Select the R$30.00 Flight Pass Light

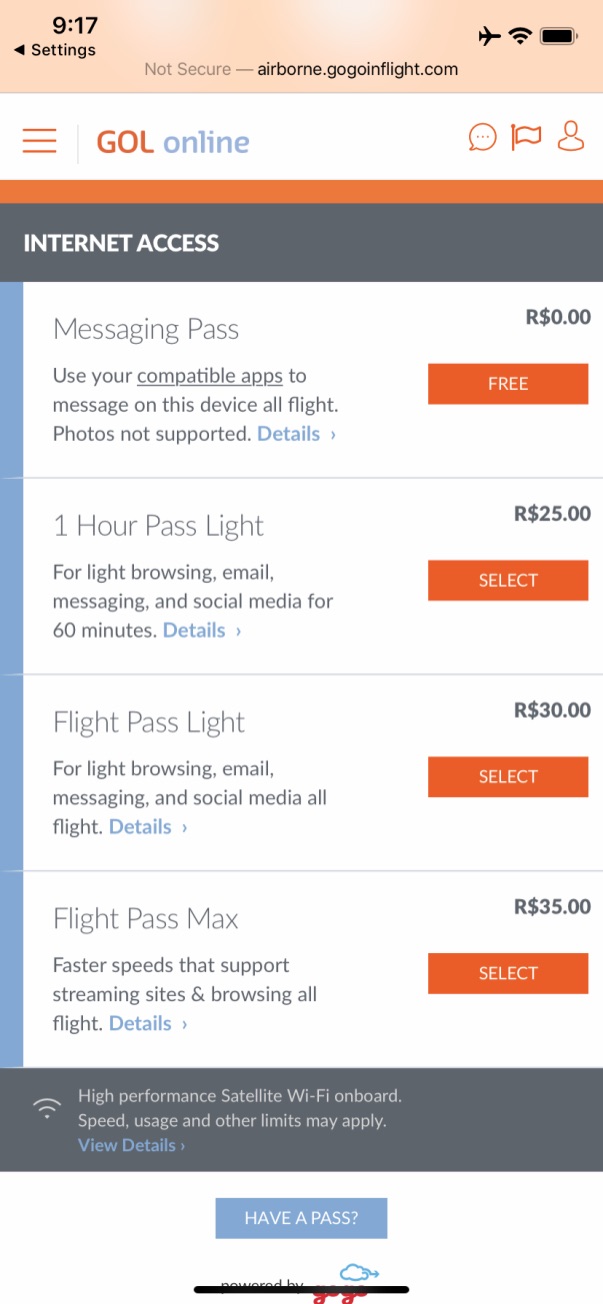pos(508,777)
